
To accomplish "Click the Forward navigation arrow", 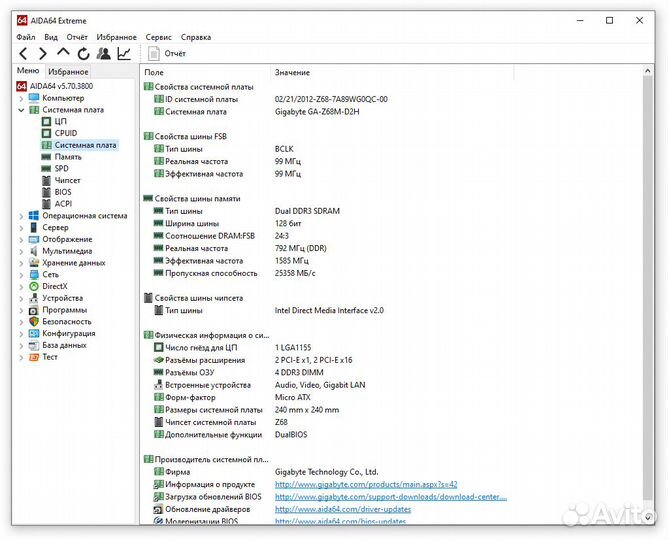I will [43, 53].
